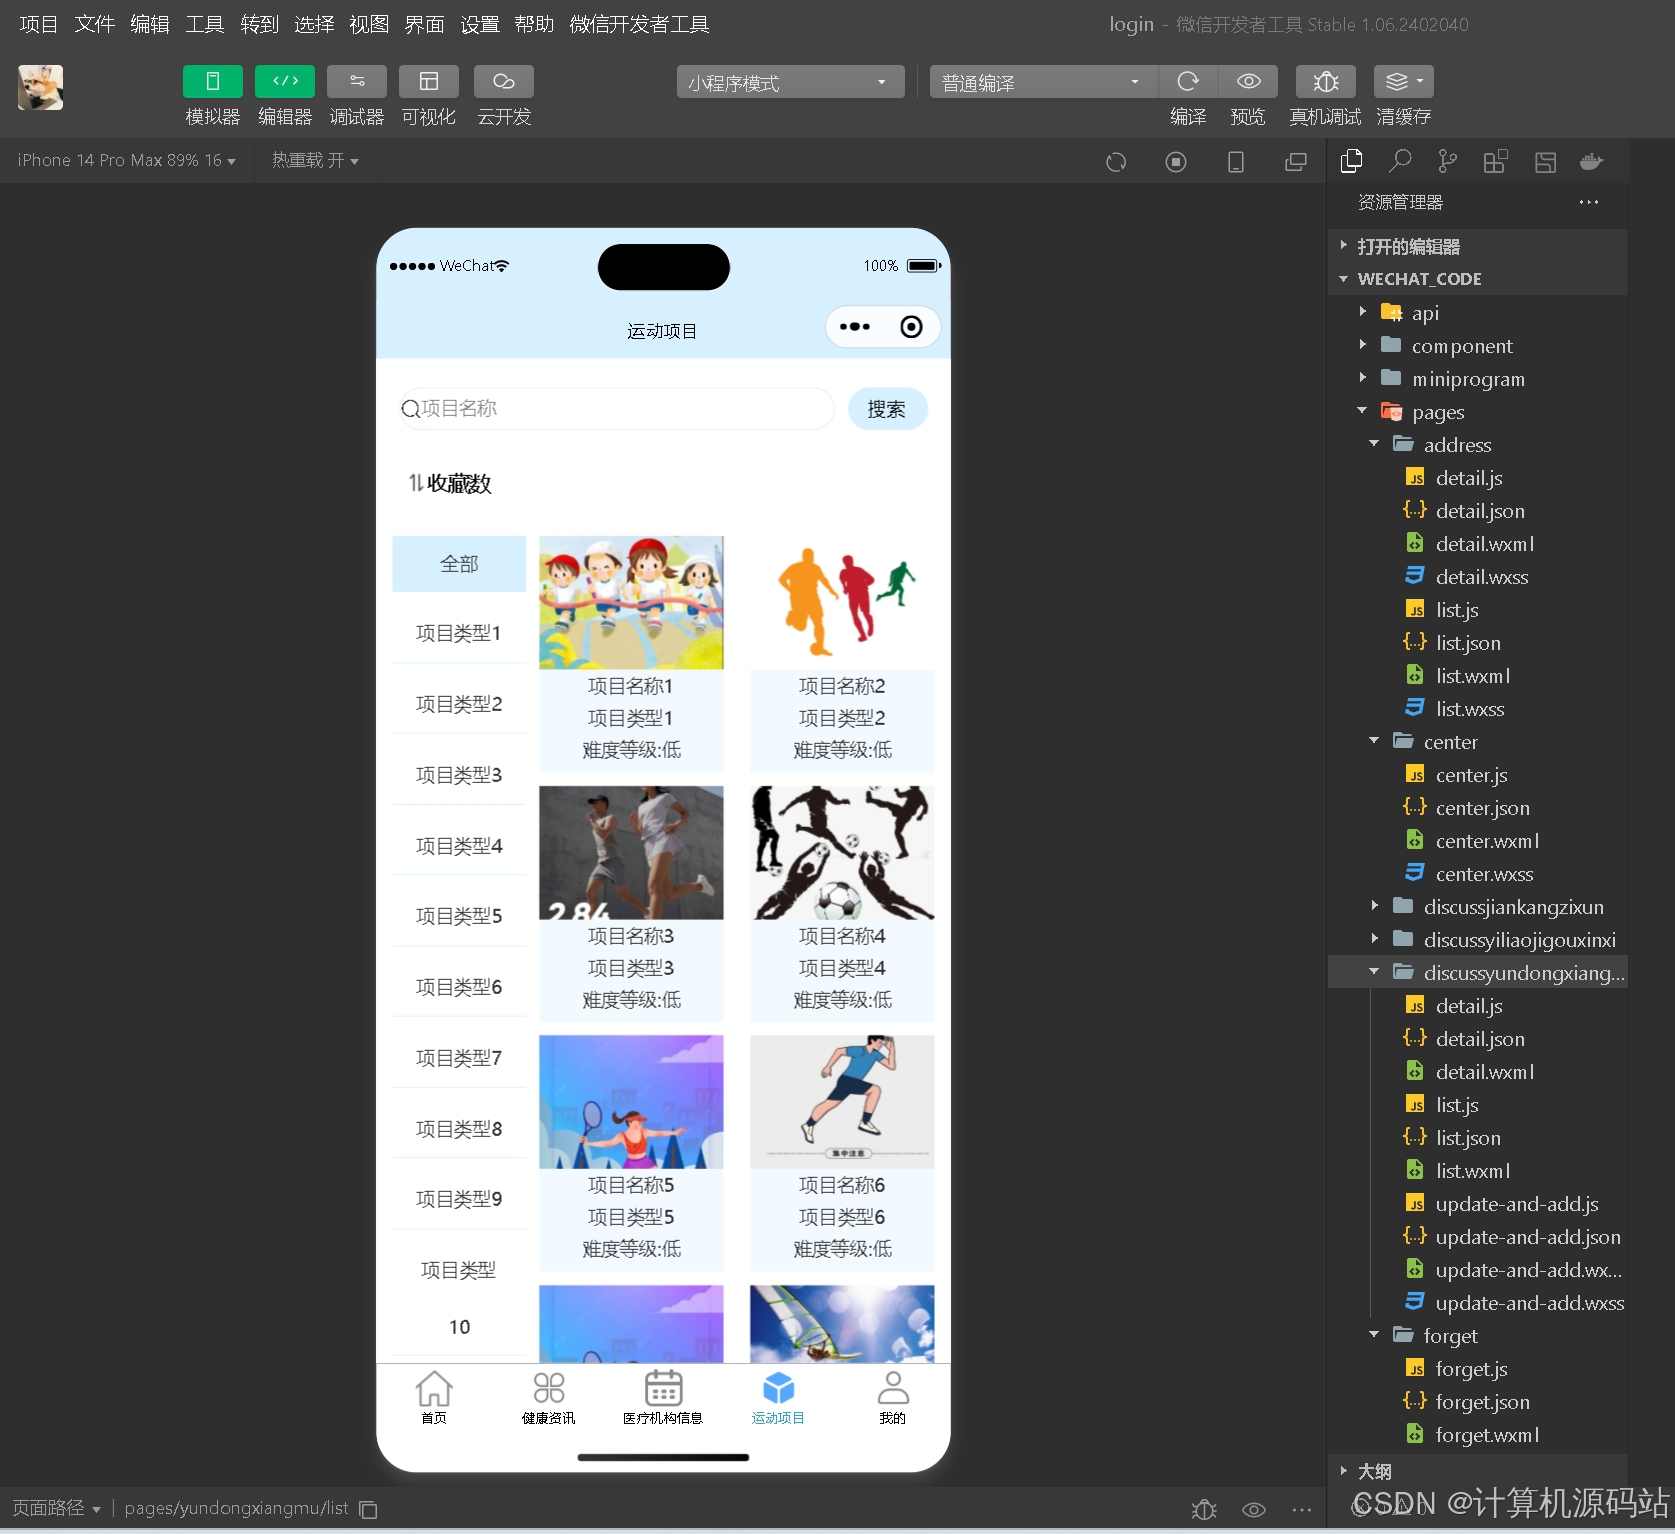Select the 项目类型9 category in the left list
The image size is (1675, 1534).
click(x=459, y=1199)
